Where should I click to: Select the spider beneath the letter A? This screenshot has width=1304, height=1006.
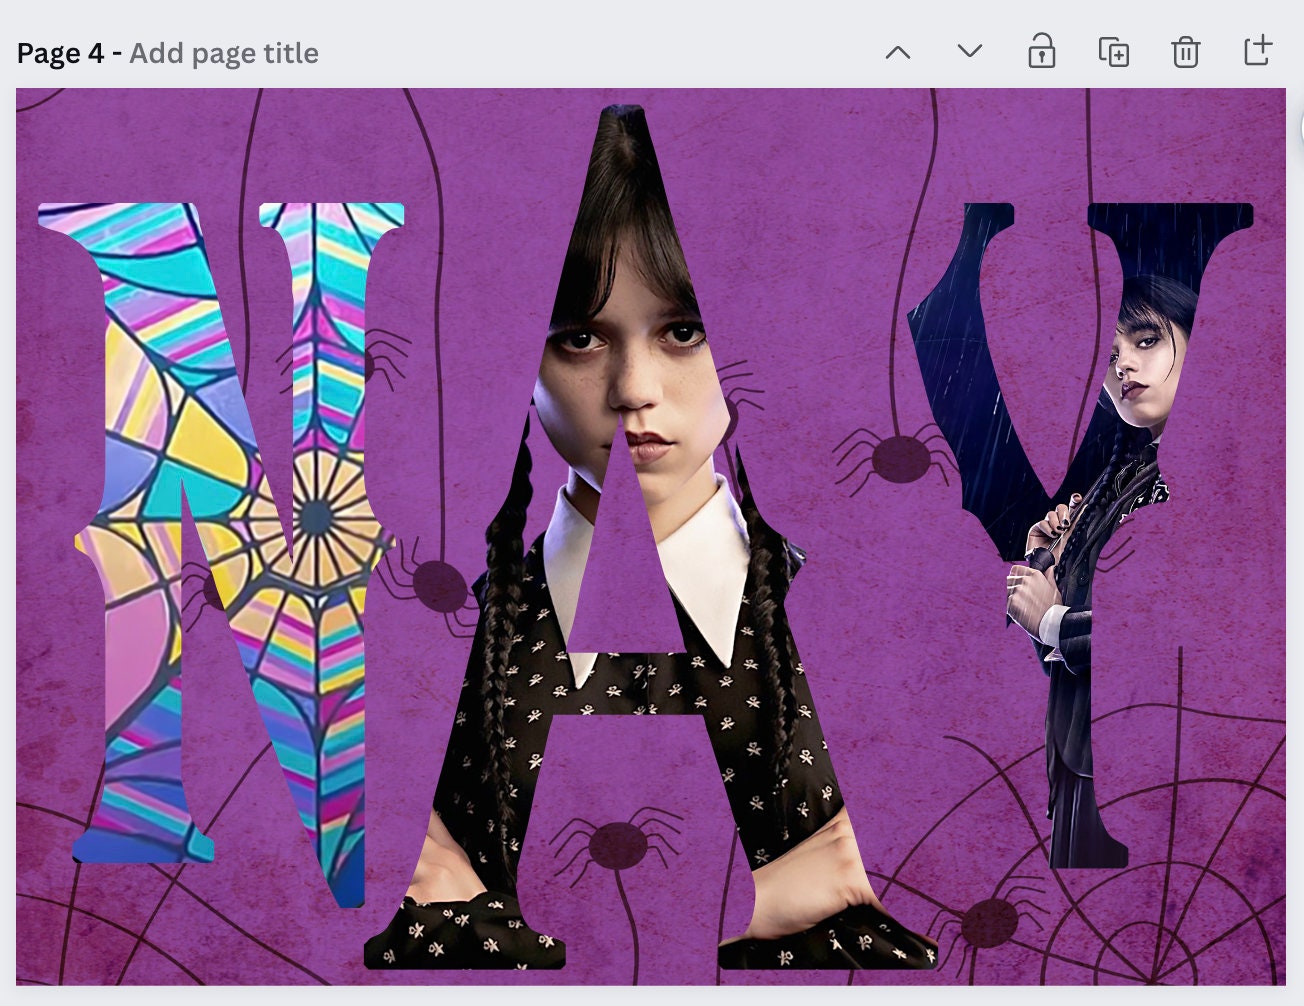click(618, 845)
